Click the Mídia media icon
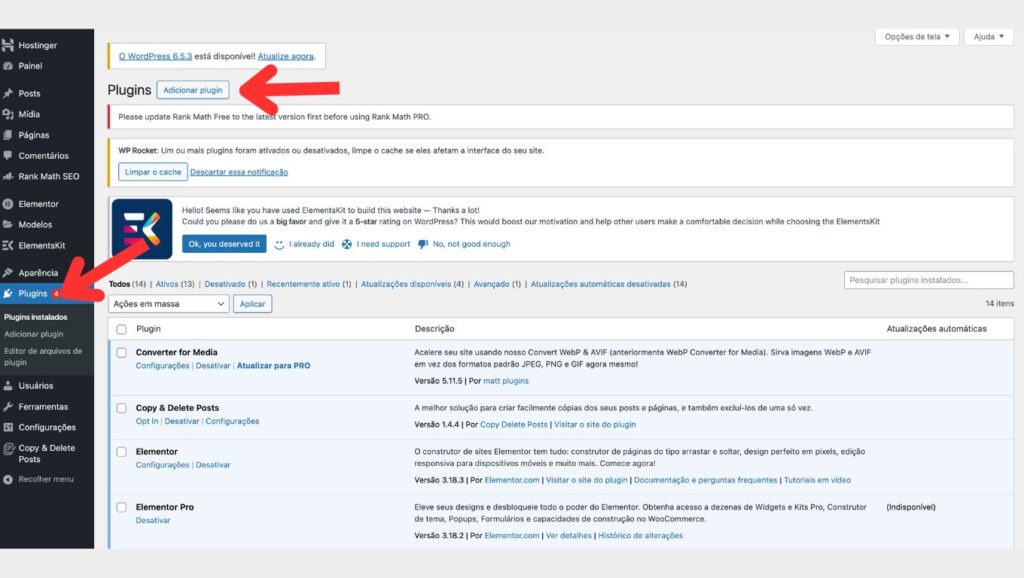 click(x=8, y=114)
